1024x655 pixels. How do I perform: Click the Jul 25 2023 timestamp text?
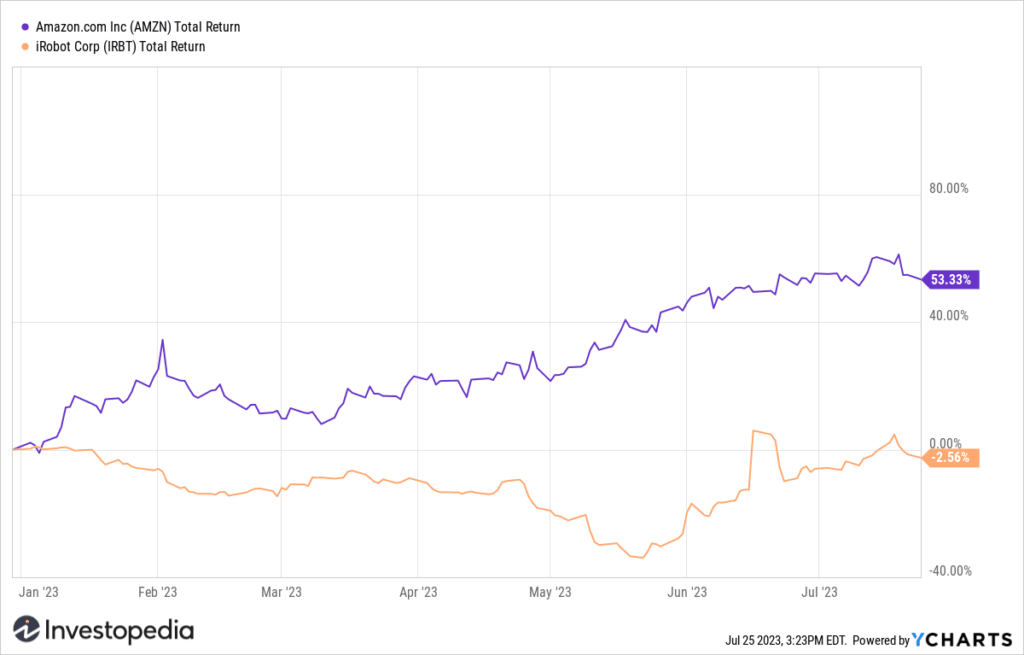click(786, 640)
